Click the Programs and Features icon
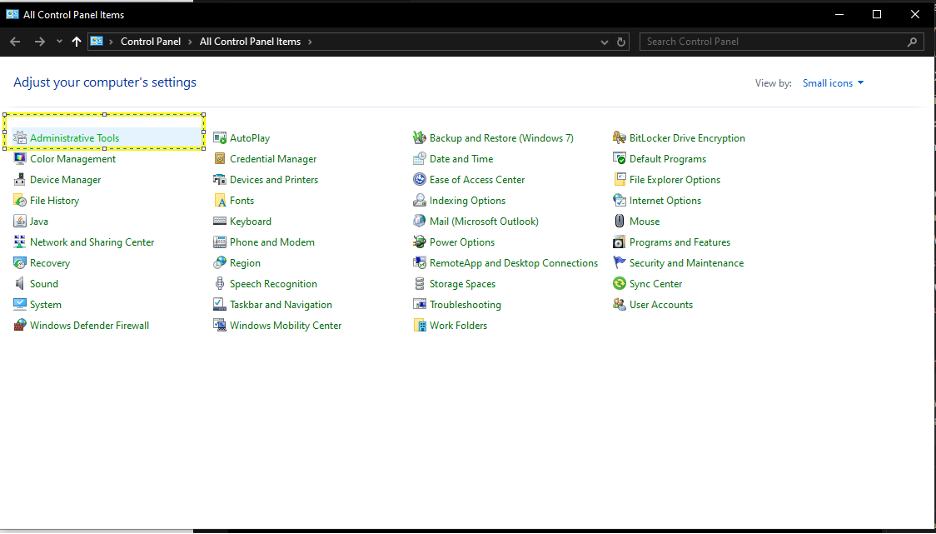The width and height of the screenshot is (936, 534). click(619, 242)
